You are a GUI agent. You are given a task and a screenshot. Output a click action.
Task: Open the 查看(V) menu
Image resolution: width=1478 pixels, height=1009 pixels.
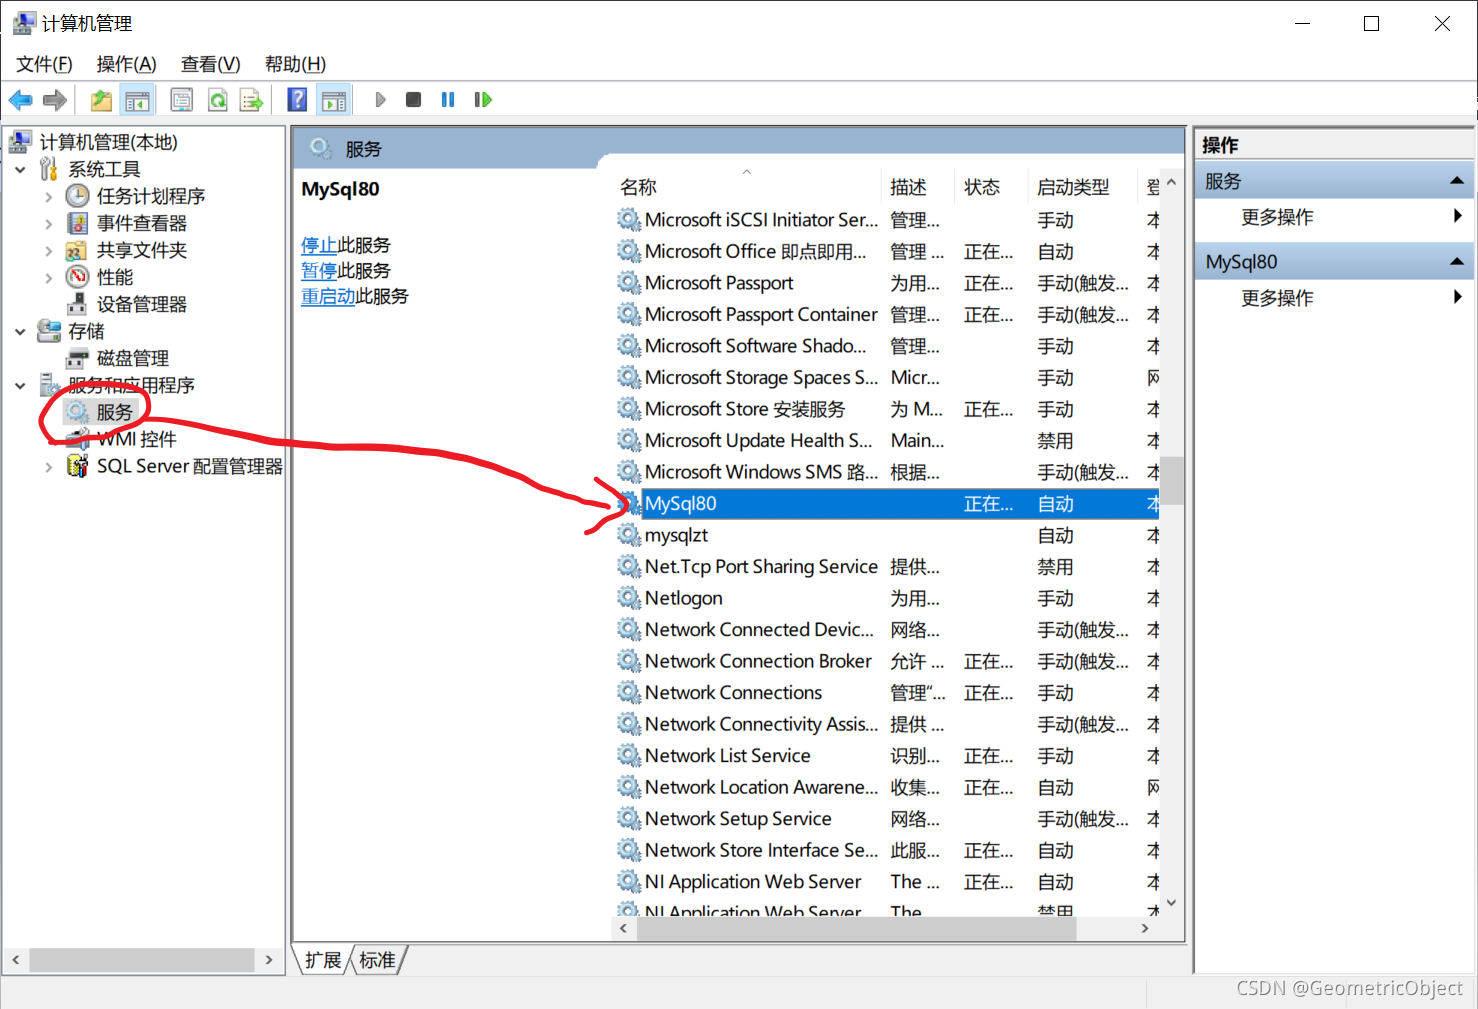pos(210,64)
